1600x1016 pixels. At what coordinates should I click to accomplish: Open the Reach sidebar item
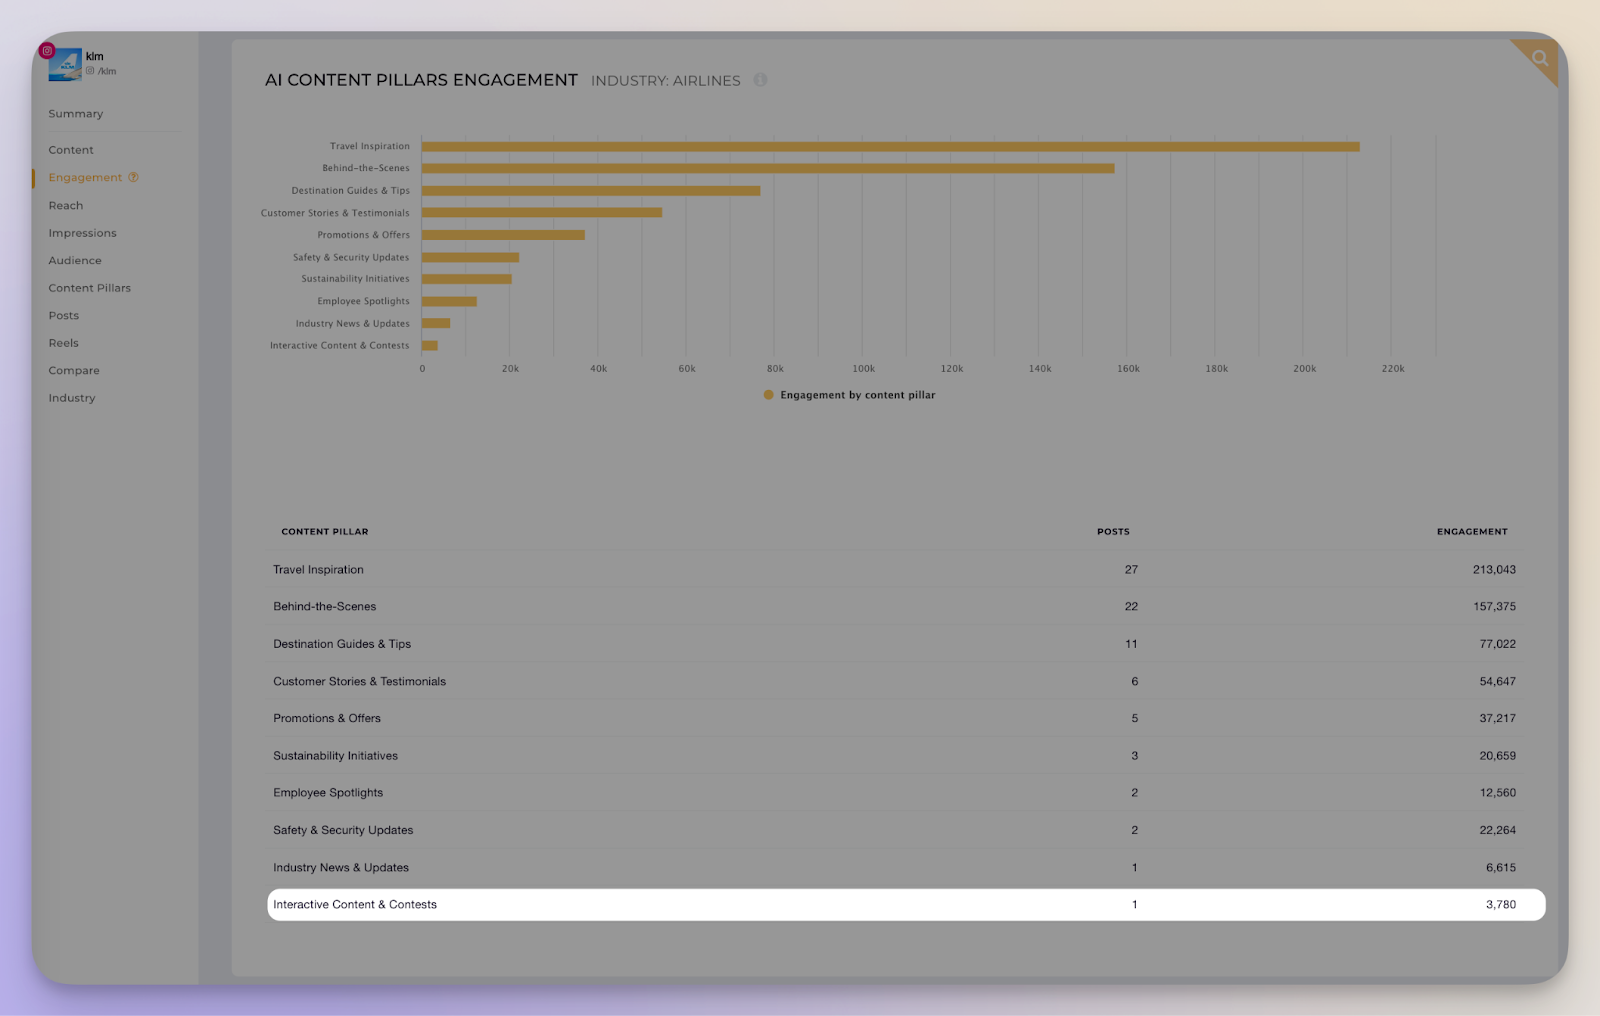[x=66, y=206]
